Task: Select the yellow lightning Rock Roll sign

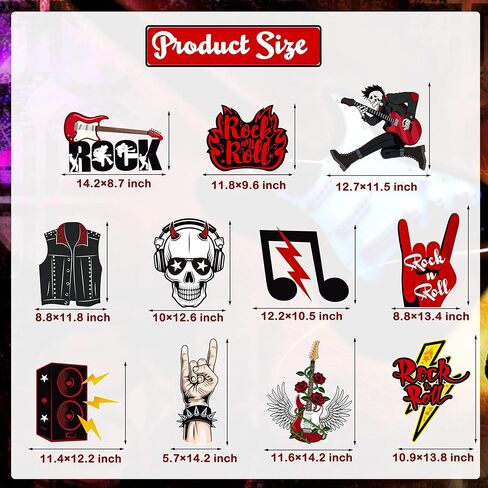Action: pyautogui.click(x=431, y=391)
